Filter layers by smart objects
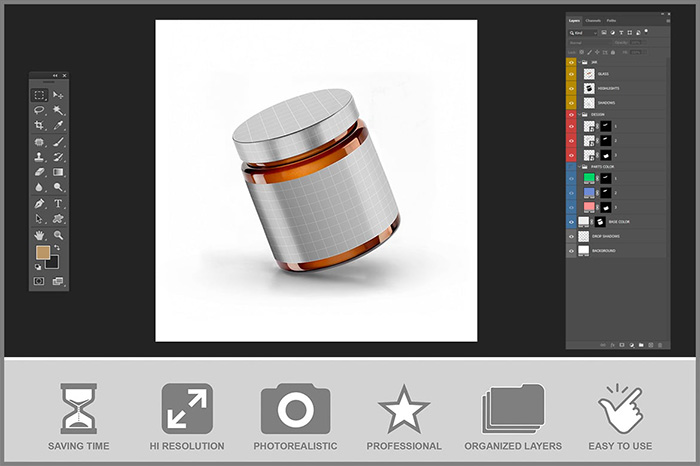This screenshot has height=466, width=700. tap(638, 33)
